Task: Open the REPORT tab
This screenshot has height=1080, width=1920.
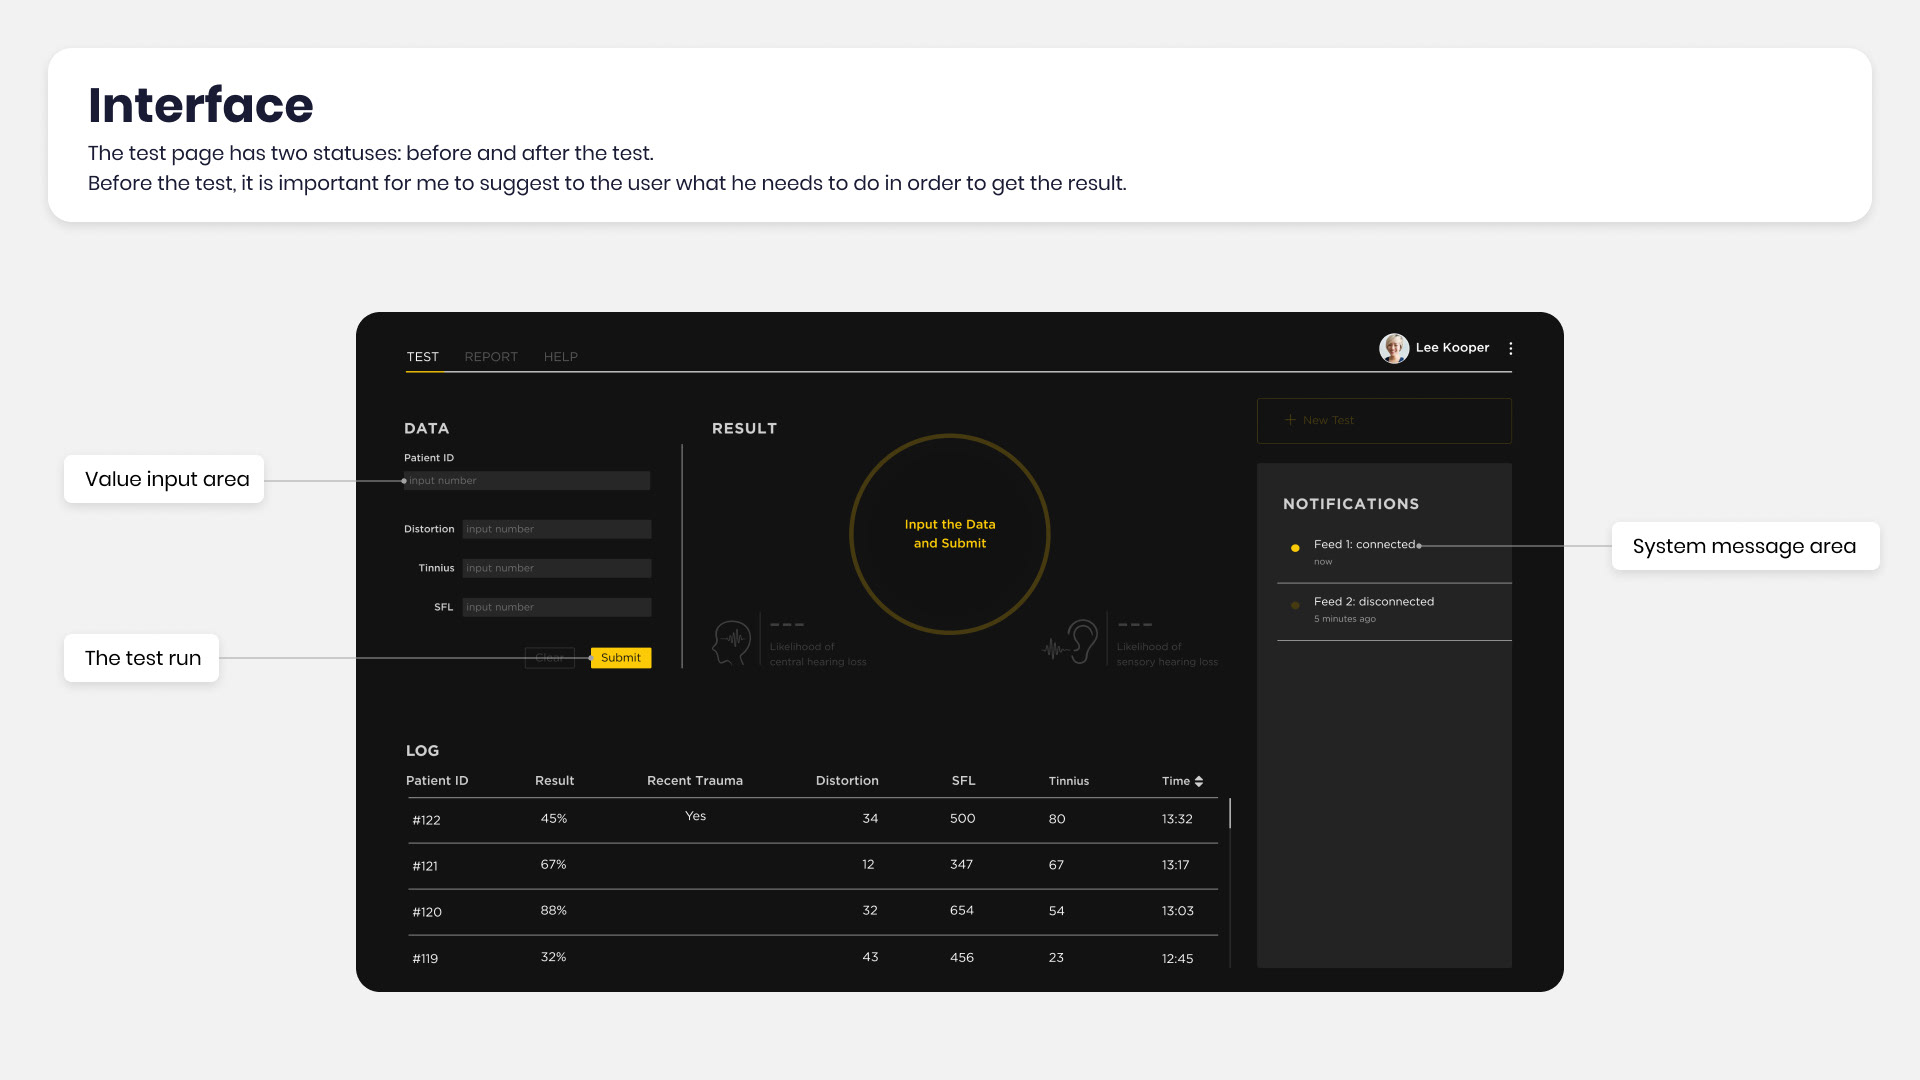Action: 491,357
